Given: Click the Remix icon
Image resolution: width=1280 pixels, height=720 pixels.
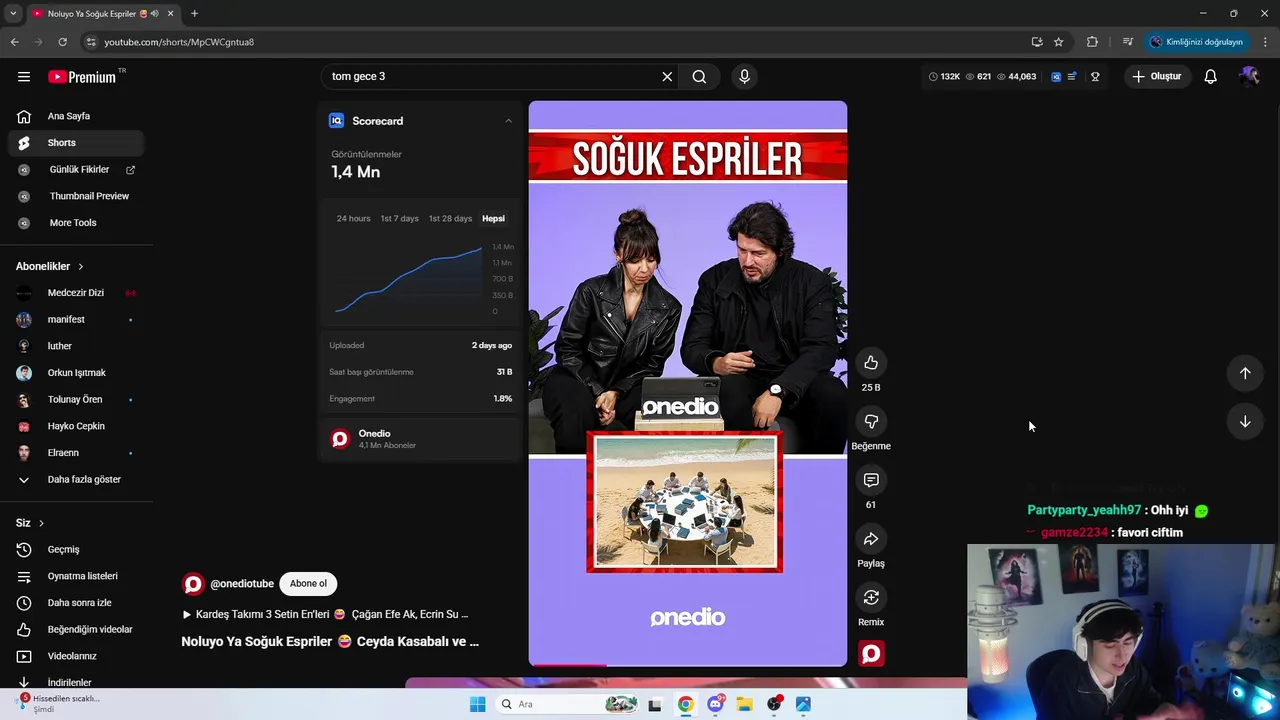Looking at the screenshot, I should pyautogui.click(x=871, y=598).
